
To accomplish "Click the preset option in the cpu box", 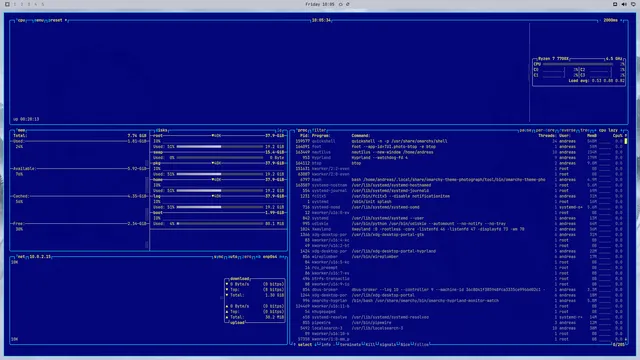I will point(55,20).
